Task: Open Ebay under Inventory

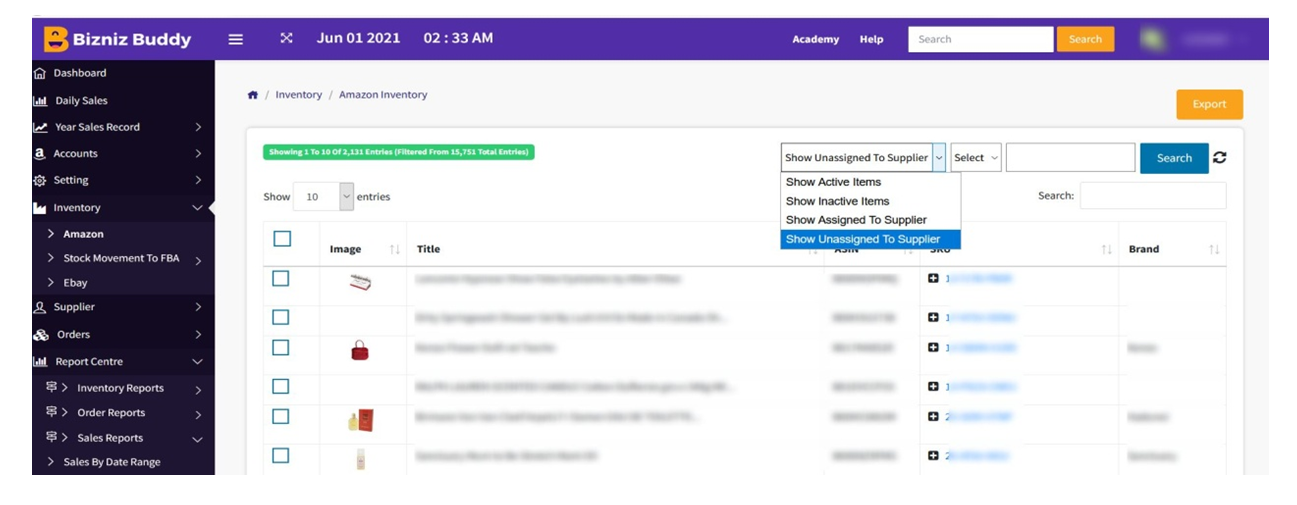Action: (76, 283)
